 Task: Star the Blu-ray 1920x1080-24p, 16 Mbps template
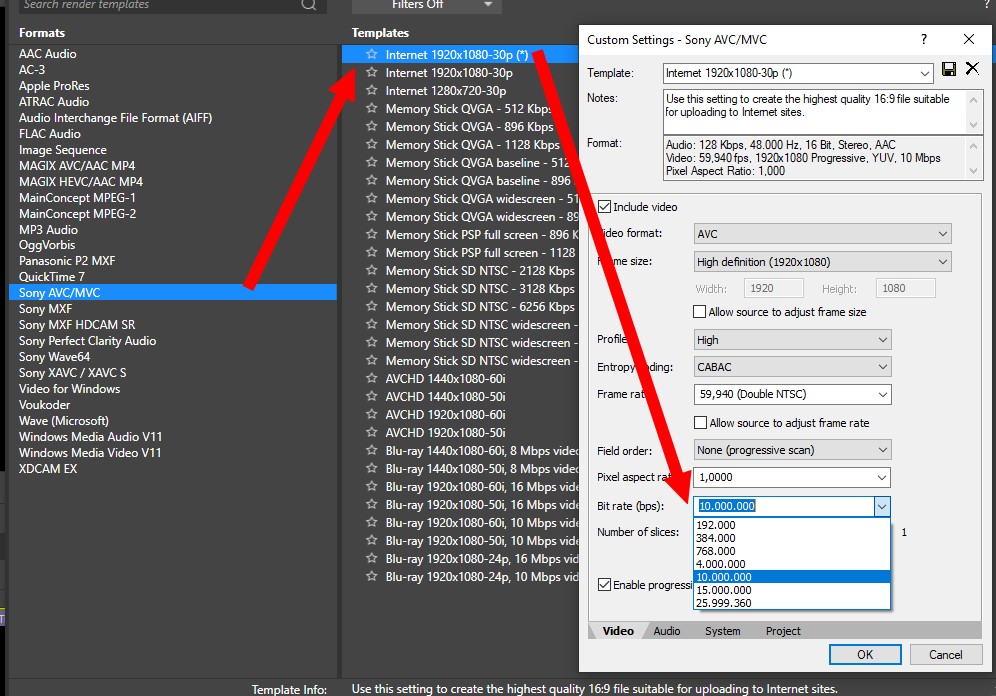[372, 559]
